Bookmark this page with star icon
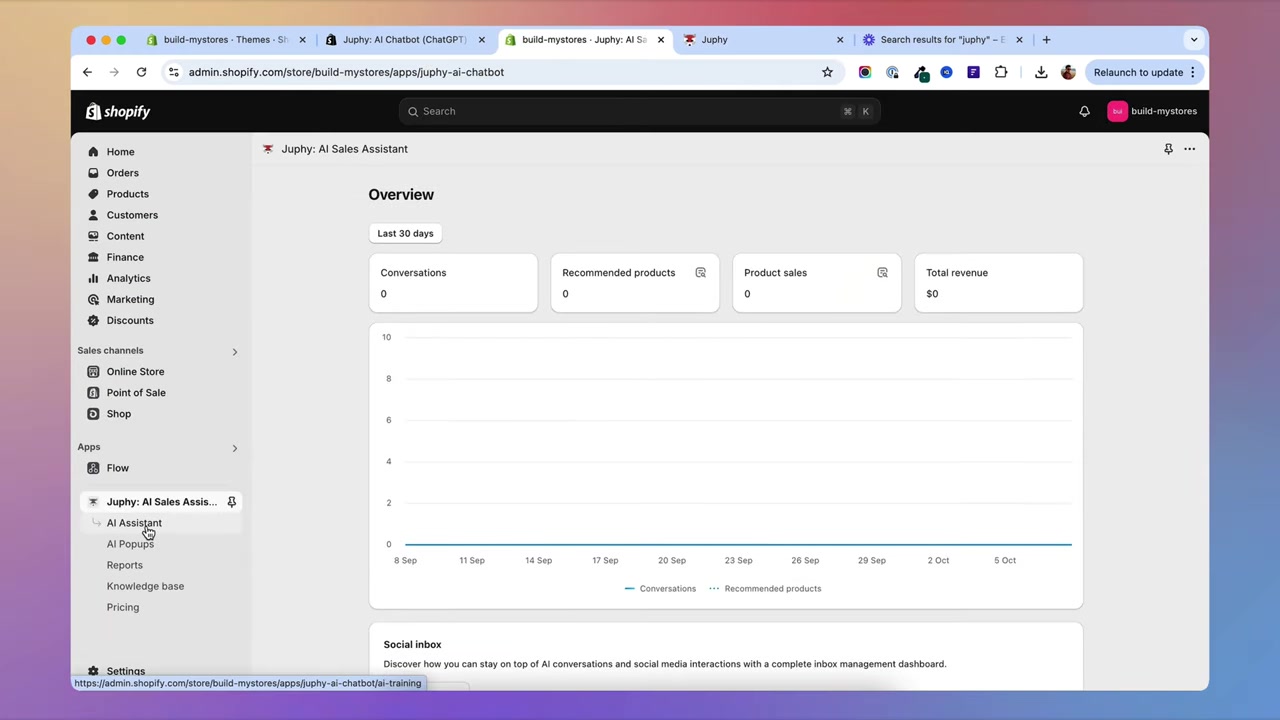The width and height of the screenshot is (1280, 720). tap(827, 72)
